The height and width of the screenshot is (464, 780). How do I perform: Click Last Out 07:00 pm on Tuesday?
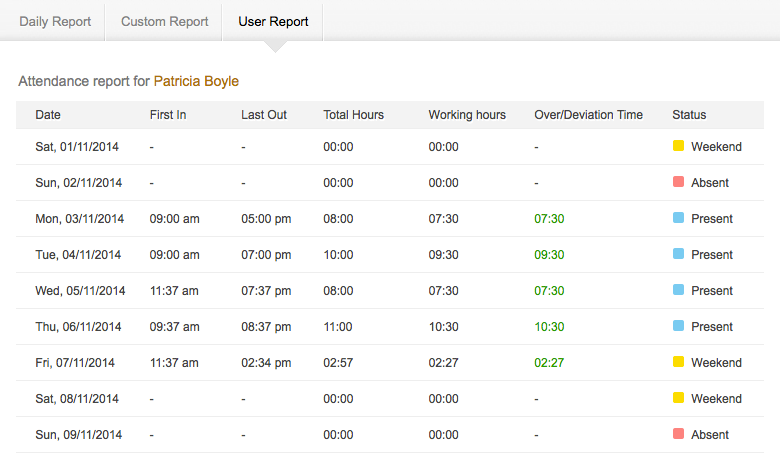click(x=266, y=255)
